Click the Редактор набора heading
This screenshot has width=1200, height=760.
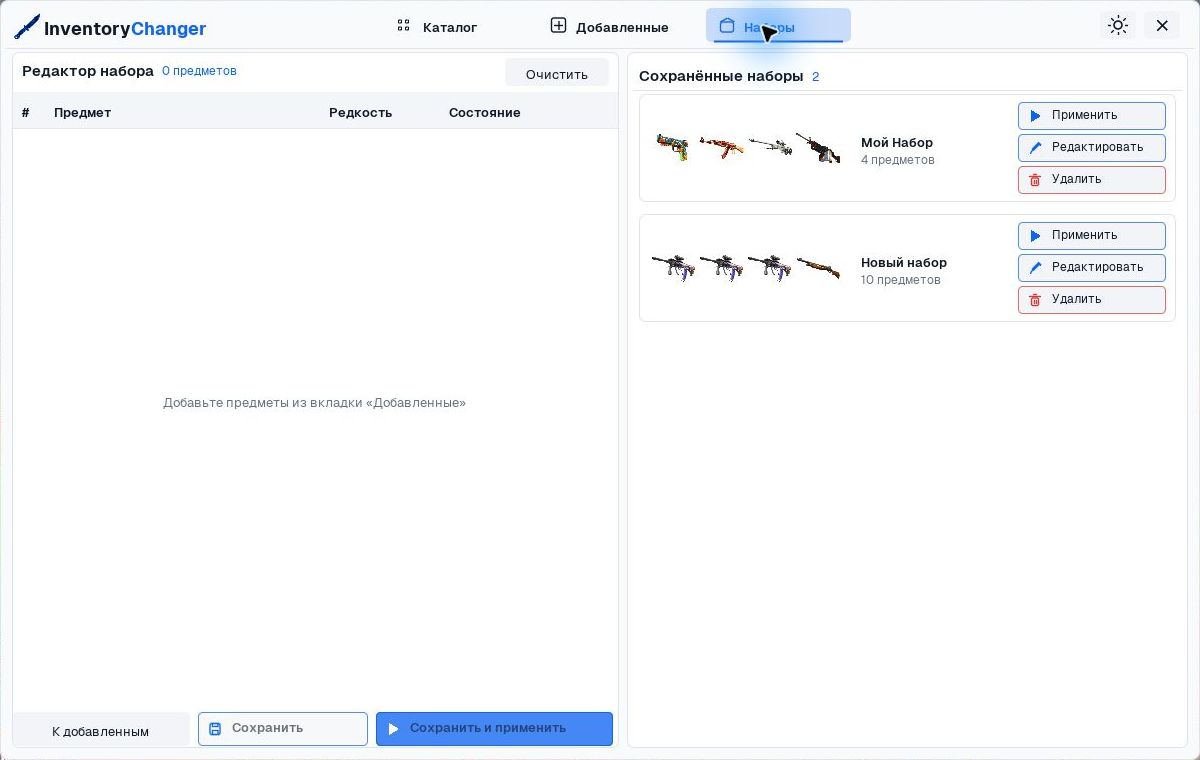[x=88, y=71]
